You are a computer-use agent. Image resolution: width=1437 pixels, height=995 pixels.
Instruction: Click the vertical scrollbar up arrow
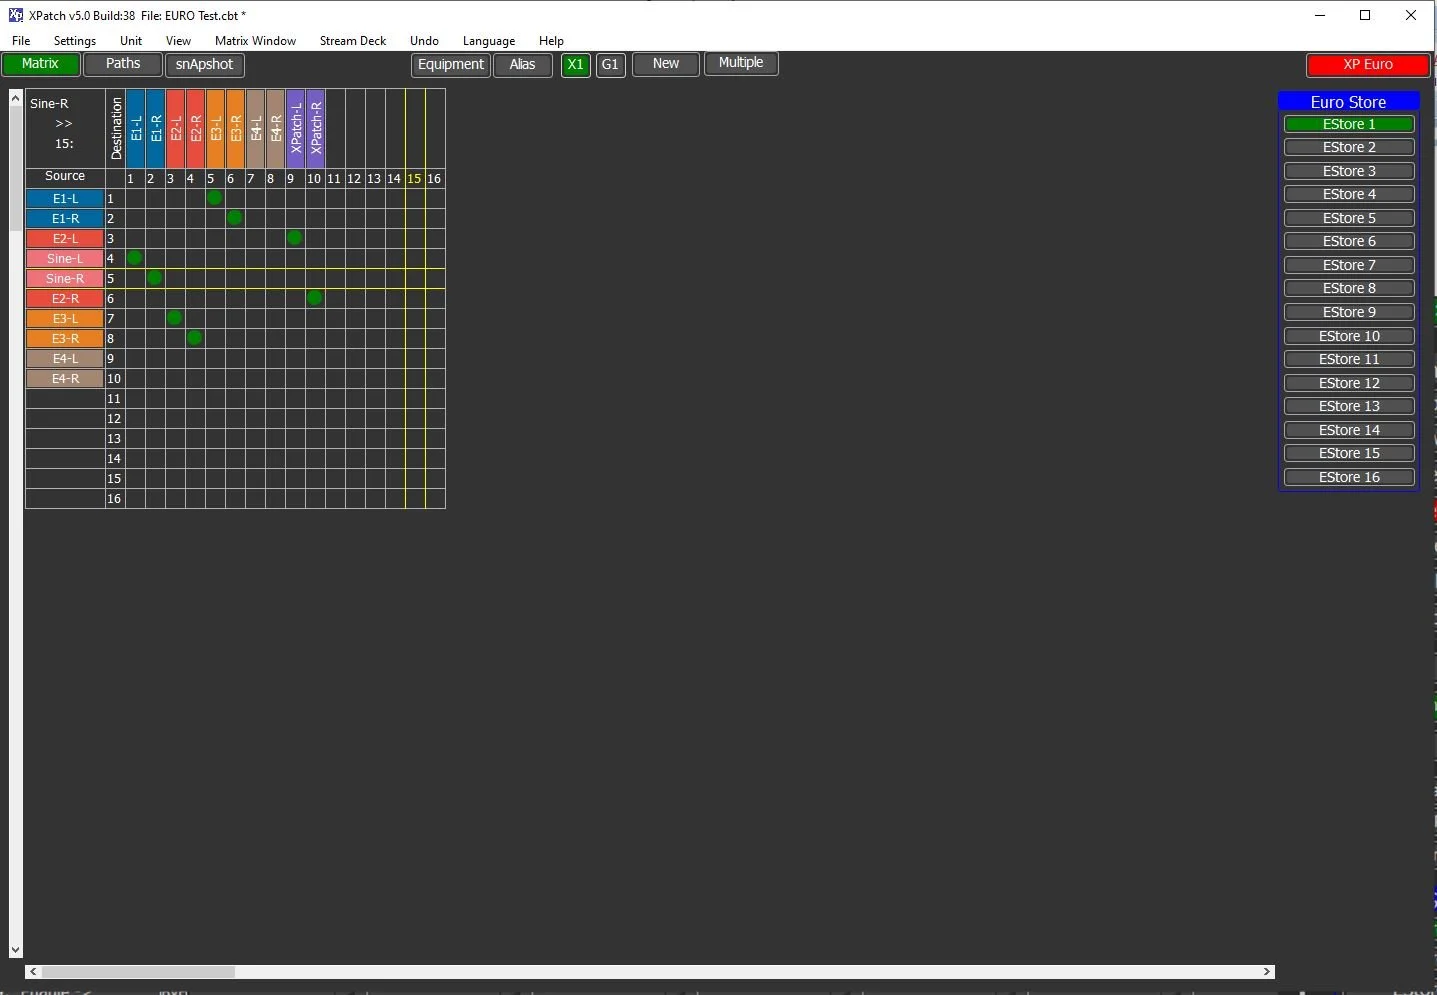click(15, 97)
